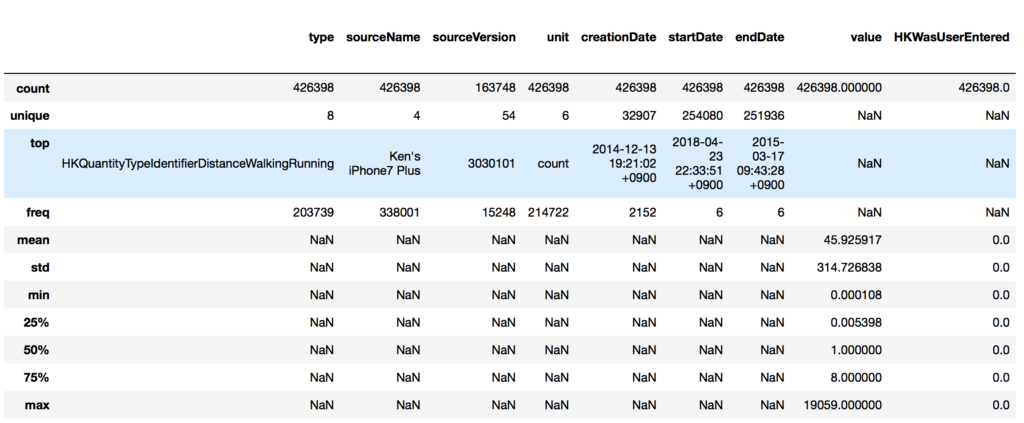Click unit freq value 214722
Screen dimensions: 1024x423
[549, 212]
